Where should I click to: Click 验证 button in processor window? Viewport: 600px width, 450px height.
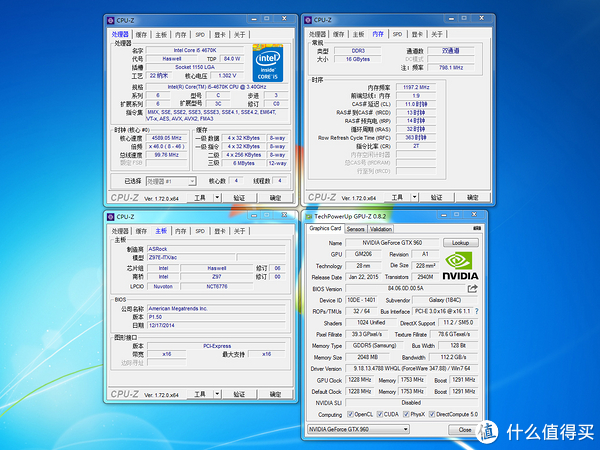(240, 197)
